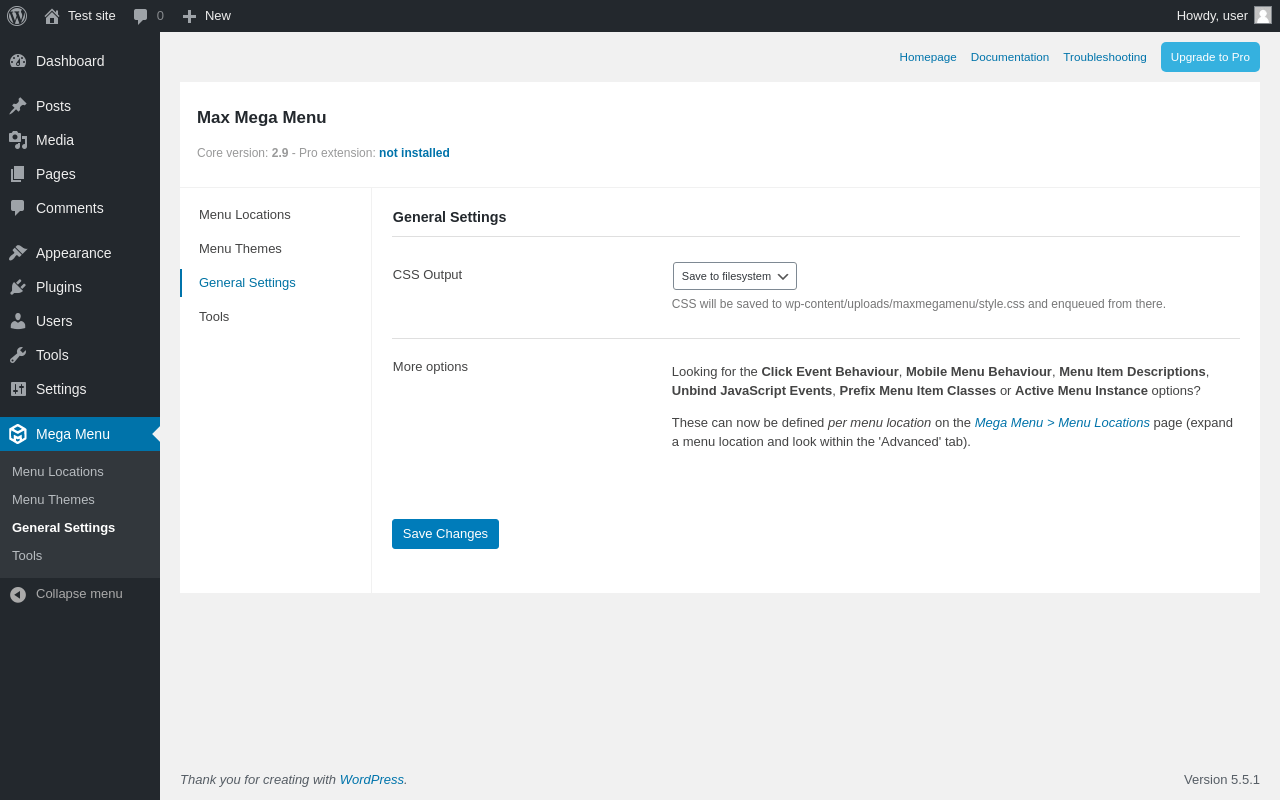Screen dimensions: 1280x800
Task: Open the Dashboard icon in sidebar
Action: pos(18,61)
